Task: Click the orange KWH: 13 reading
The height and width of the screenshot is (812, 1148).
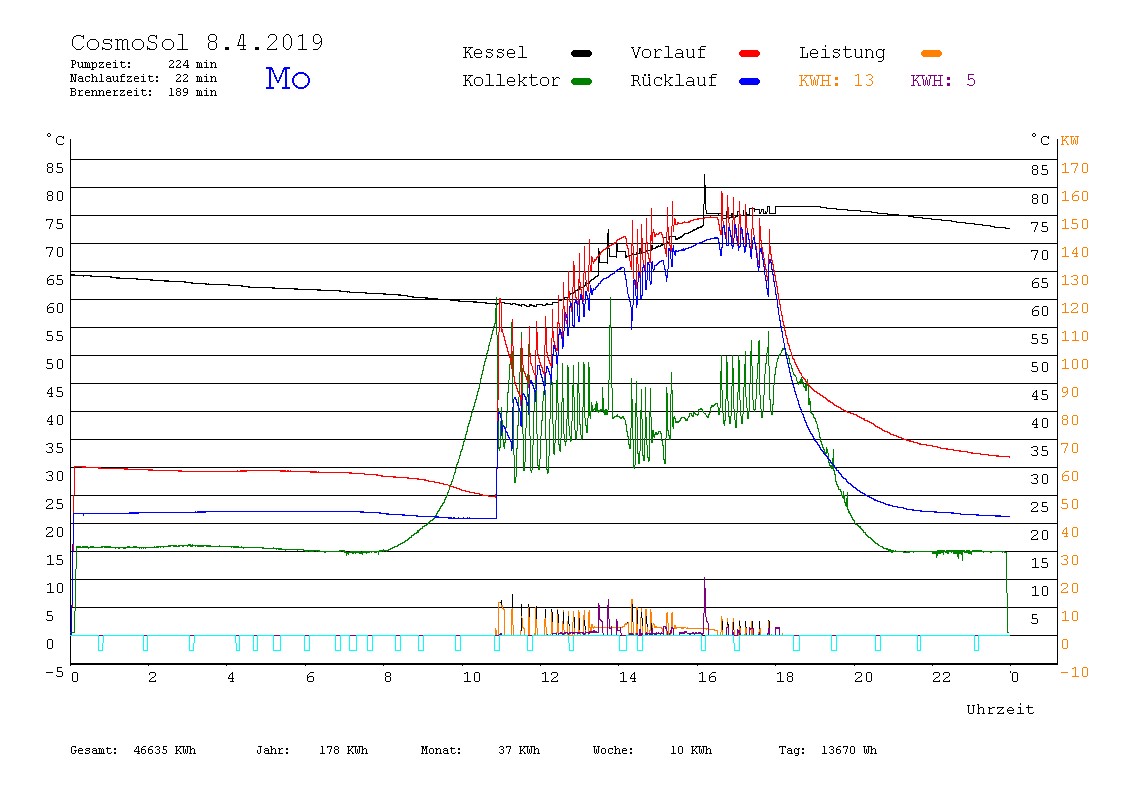Action: point(836,81)
